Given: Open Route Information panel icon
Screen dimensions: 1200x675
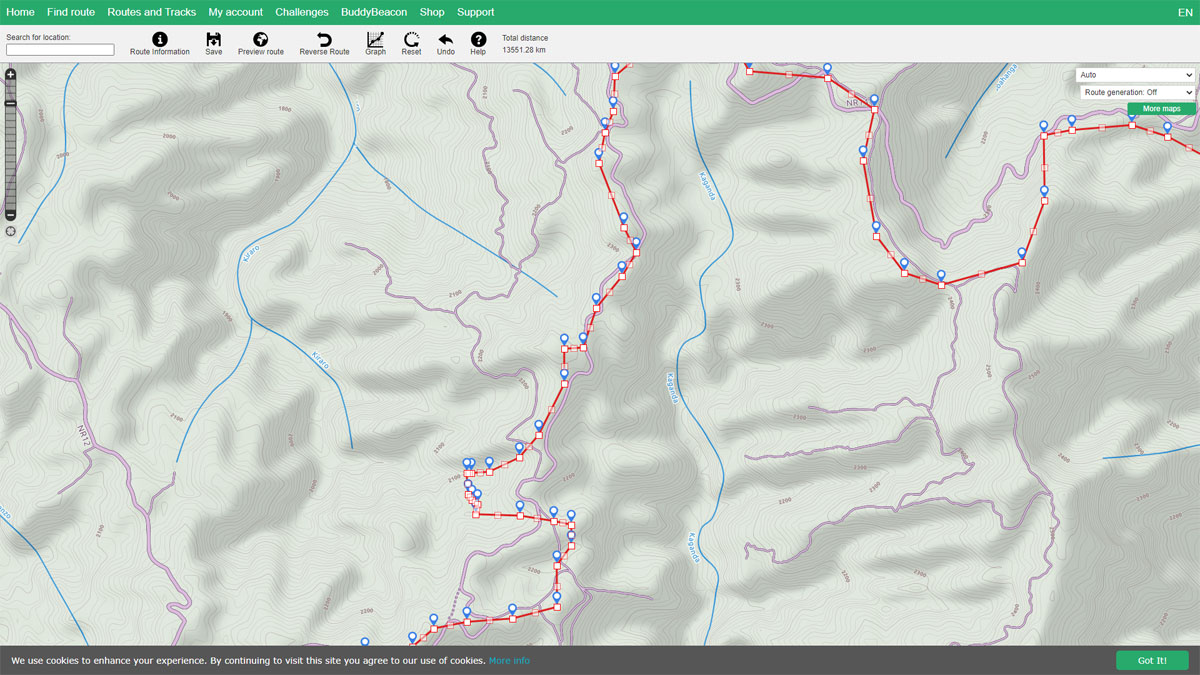Looking at the screenshot, I should coord(160,40).
